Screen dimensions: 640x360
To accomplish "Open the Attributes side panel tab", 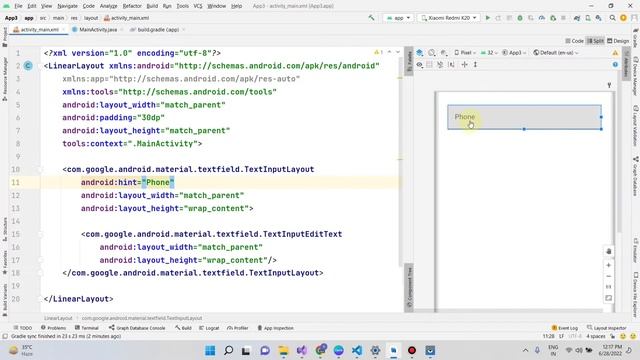I will pyautogui.click(x=627, y=64).
